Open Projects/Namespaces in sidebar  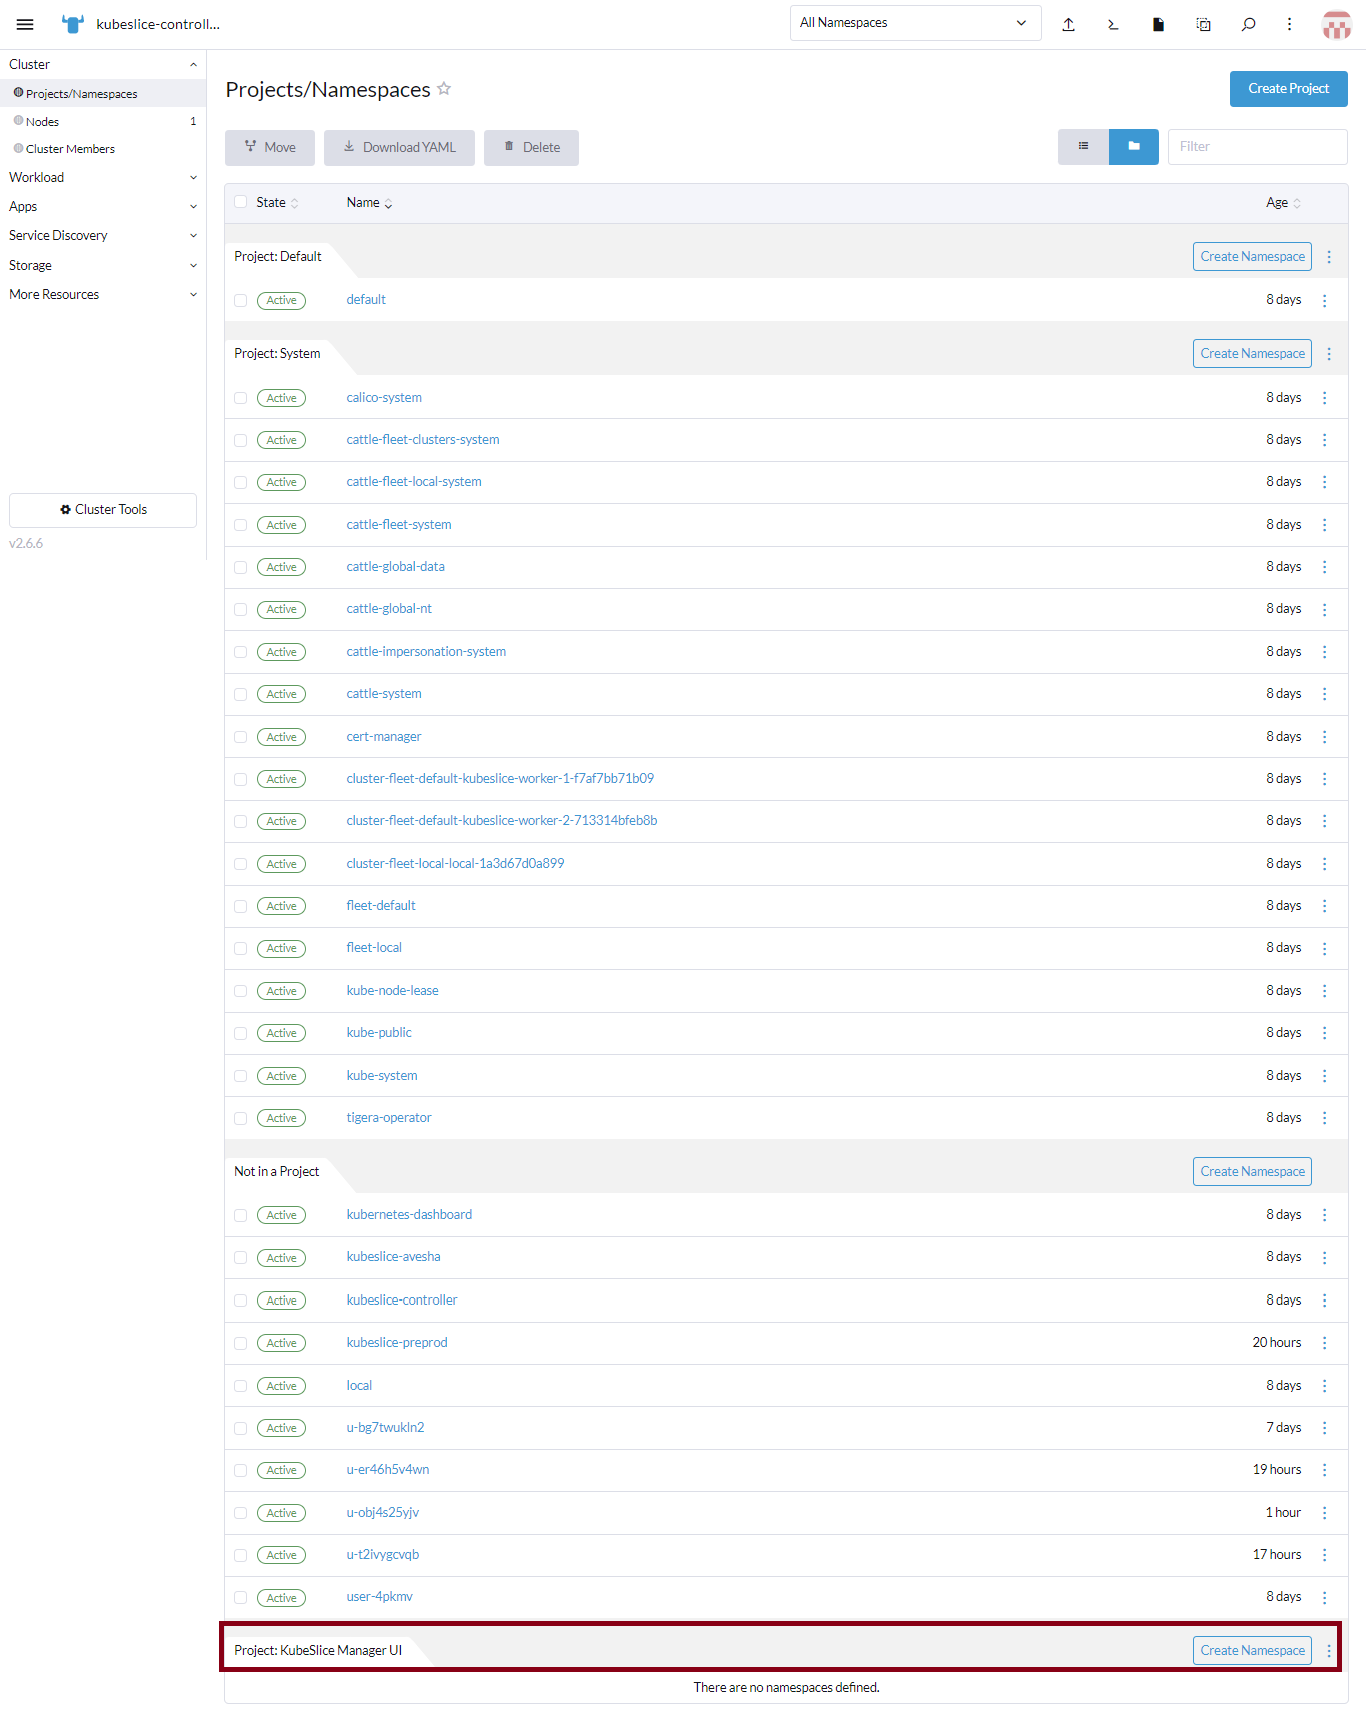pos(103,94)
